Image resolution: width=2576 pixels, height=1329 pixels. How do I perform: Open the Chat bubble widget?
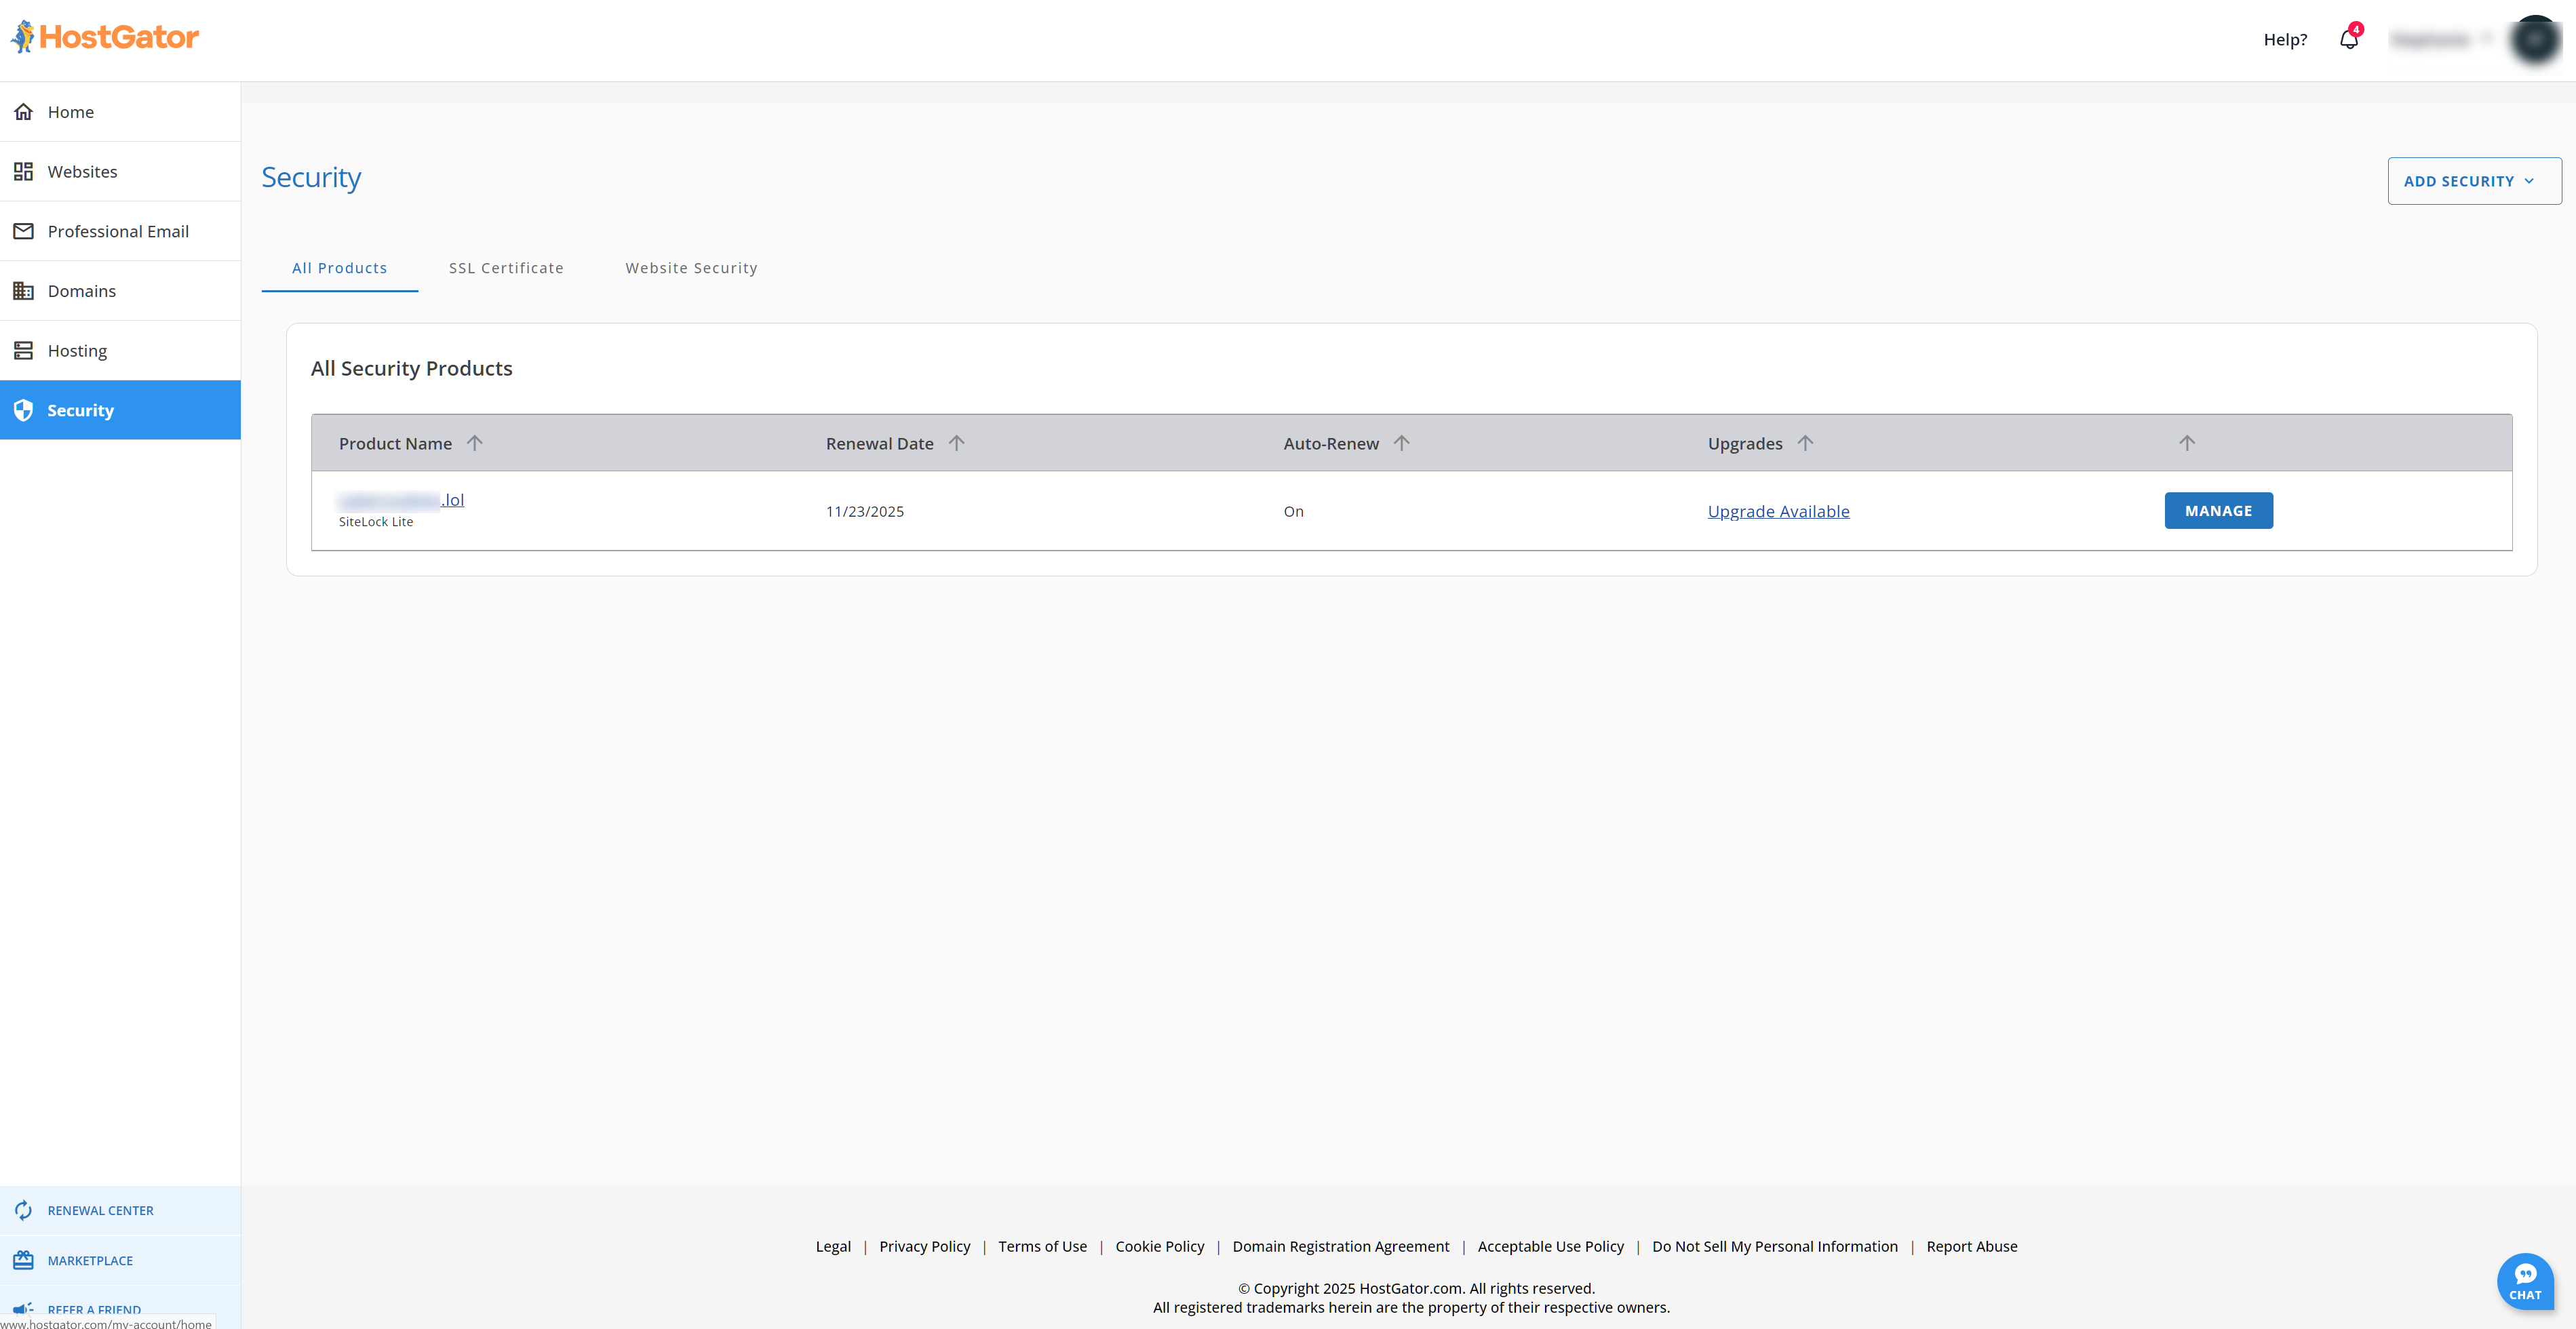pyautogui.click(x=2524, y=1280)
